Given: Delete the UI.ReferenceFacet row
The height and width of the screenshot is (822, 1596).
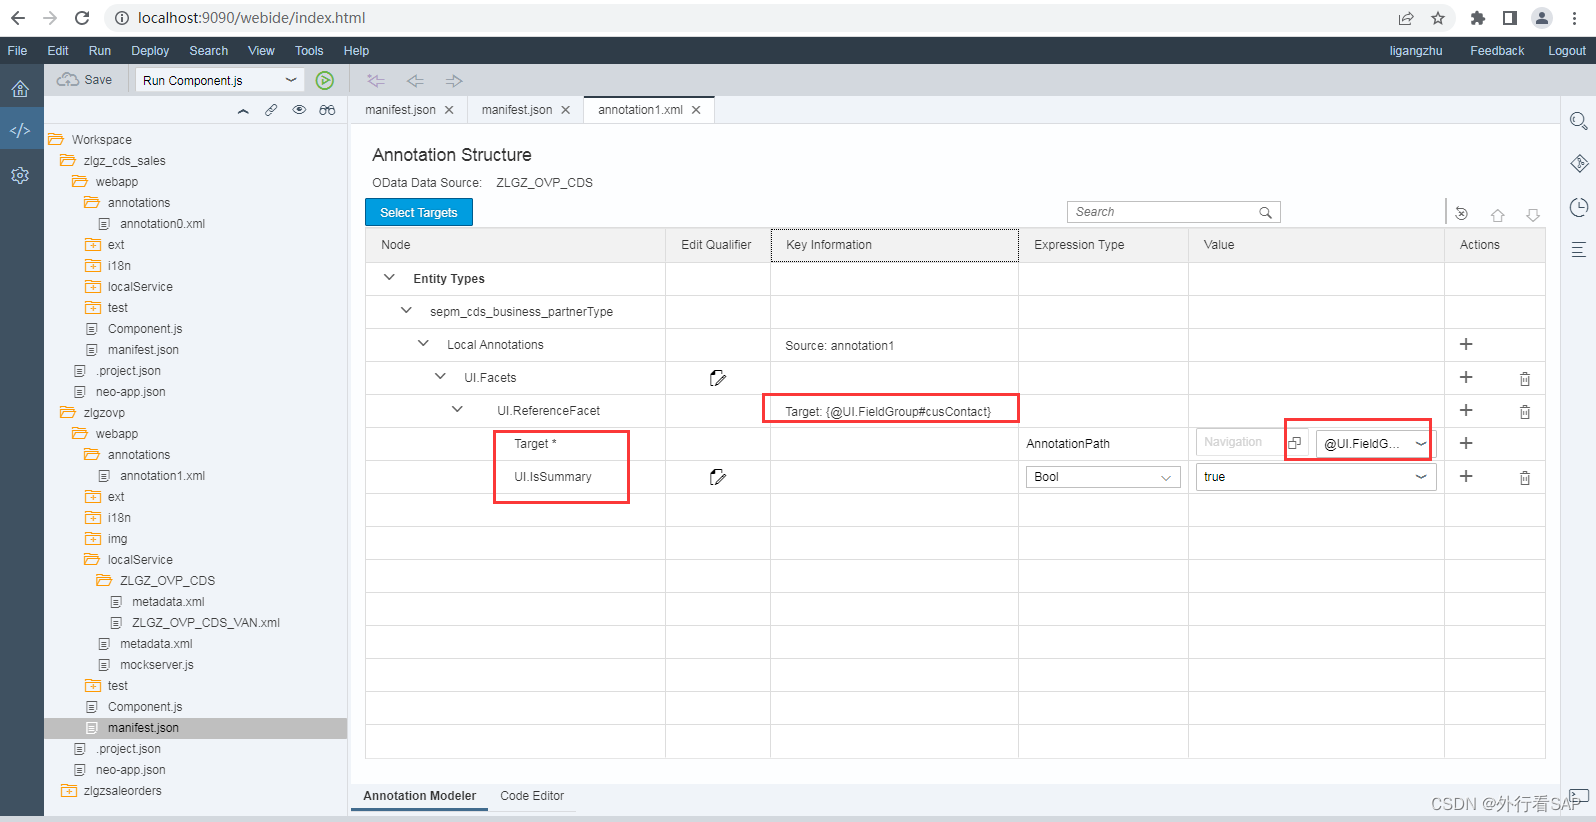Looking at the screenshot, I should 1525,412.
